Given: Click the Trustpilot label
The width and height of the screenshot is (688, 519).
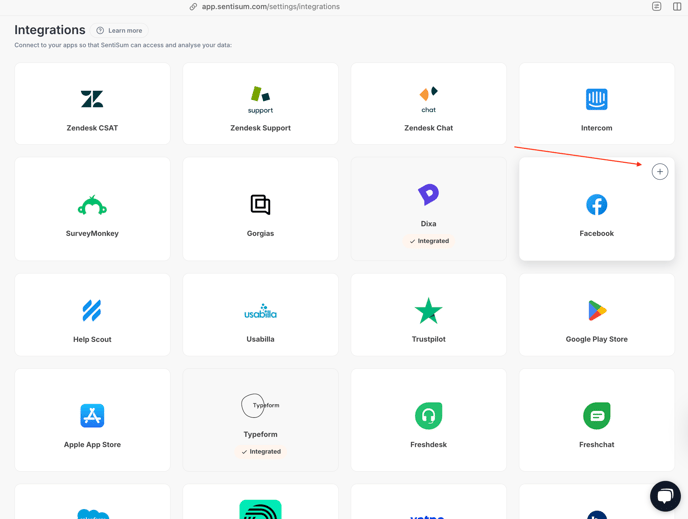Looking at the screenshot, I should point(429,339).
